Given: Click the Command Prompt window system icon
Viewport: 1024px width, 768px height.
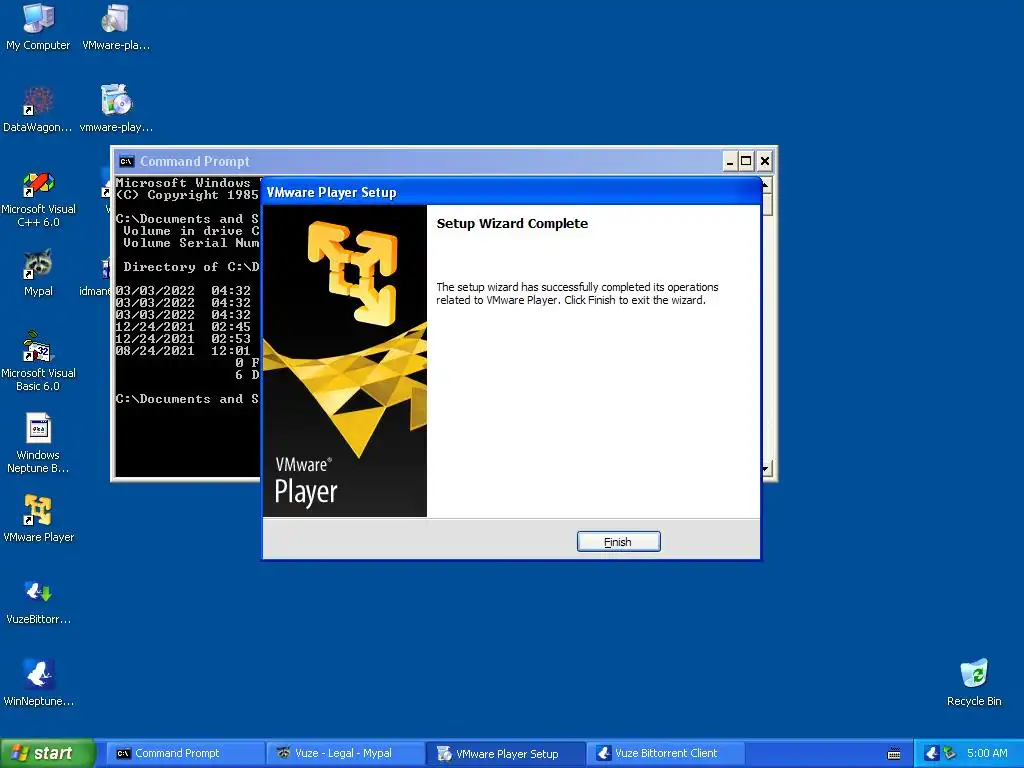Looking at the screenshot, I should click(126, 161).
